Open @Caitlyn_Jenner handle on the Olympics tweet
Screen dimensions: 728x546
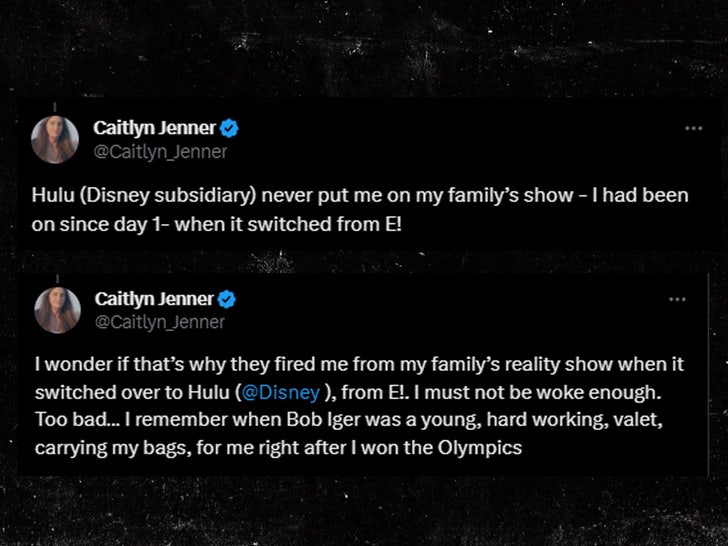point(160,322)
